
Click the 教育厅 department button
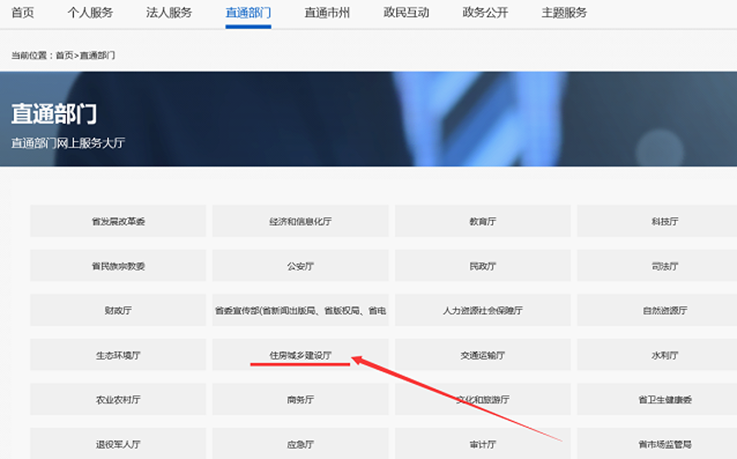point(482,221)
